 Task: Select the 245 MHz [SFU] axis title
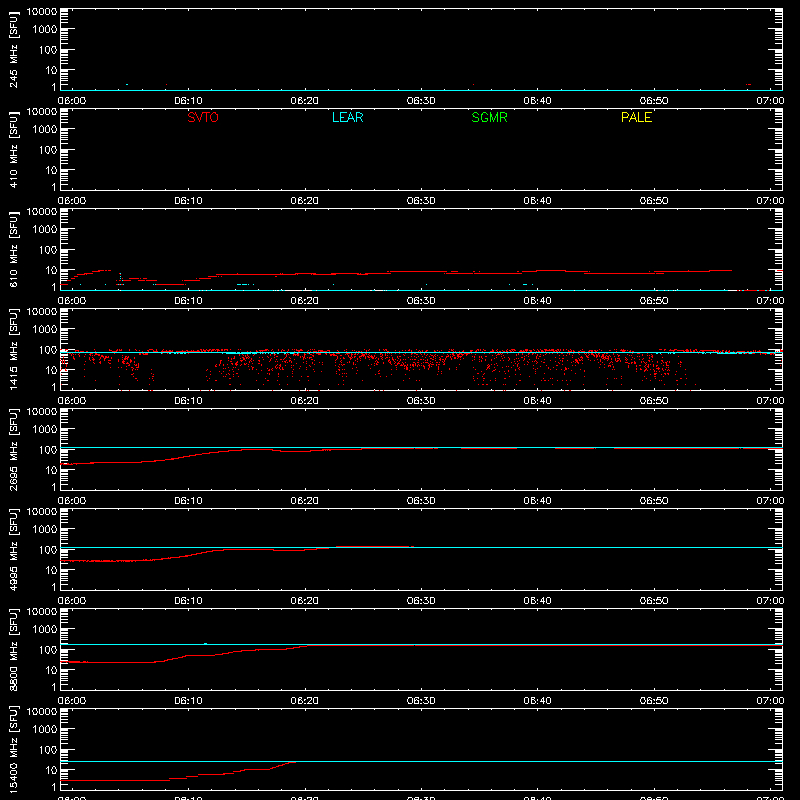tap(13, 49)
